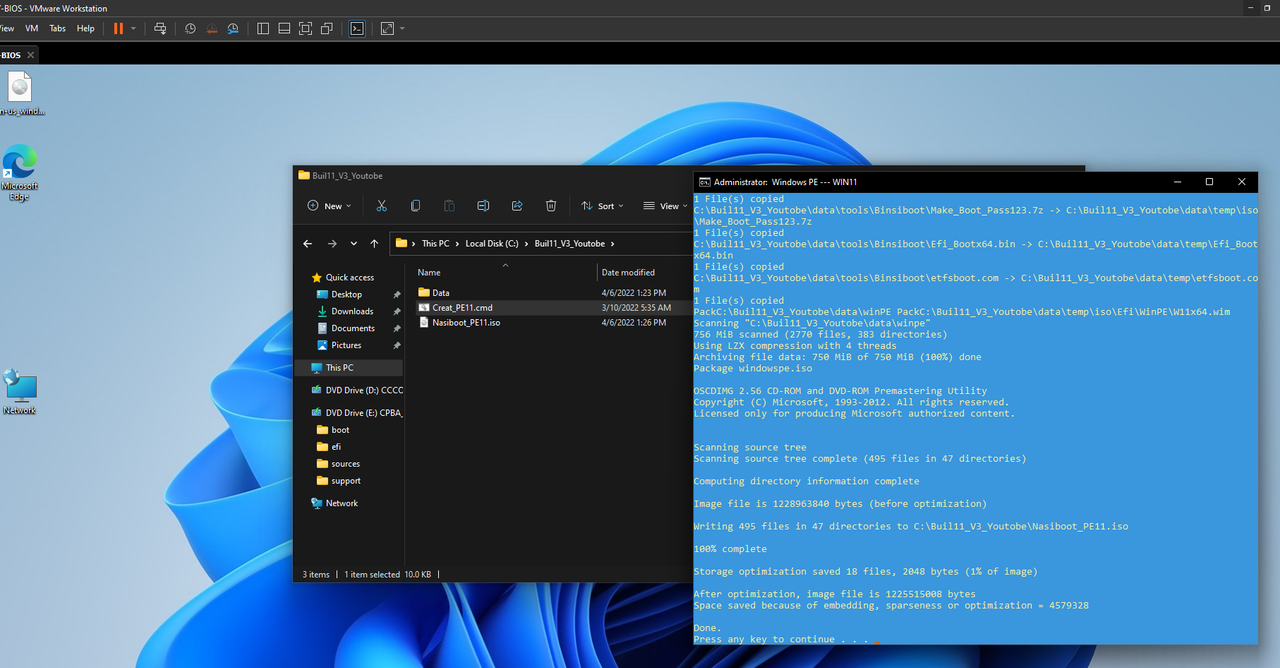
Task: Click the Copy icon in Explorer toolbar
Action: 415,206
